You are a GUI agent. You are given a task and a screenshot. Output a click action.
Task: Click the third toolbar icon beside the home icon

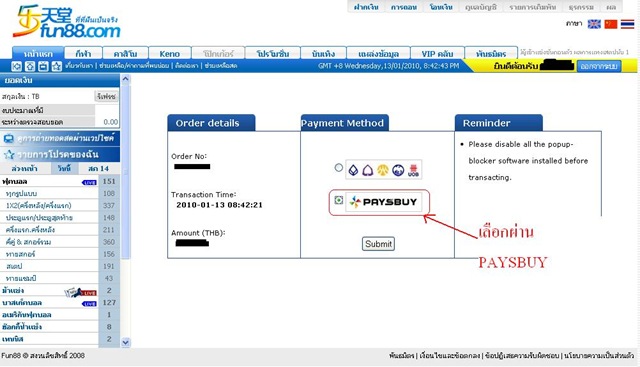point(43,66)
